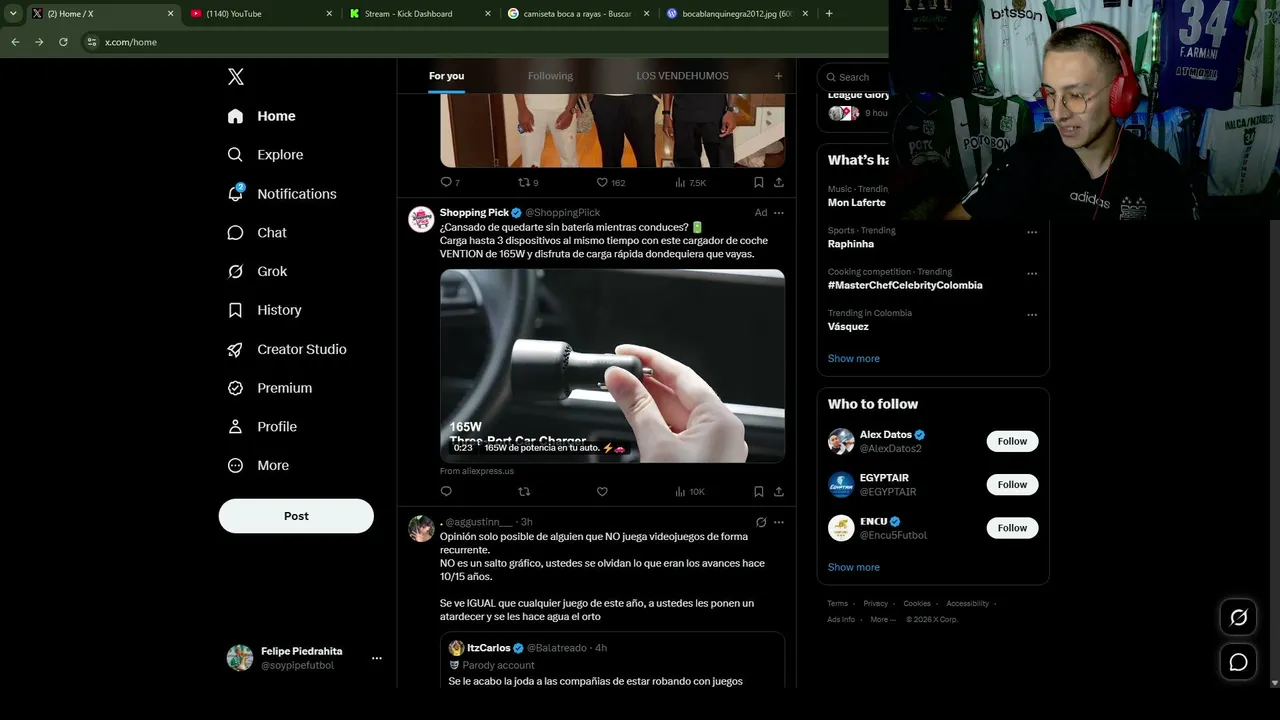Open more options on the Shopping Pick ad
1280x720 pixels.
point(779,213)
